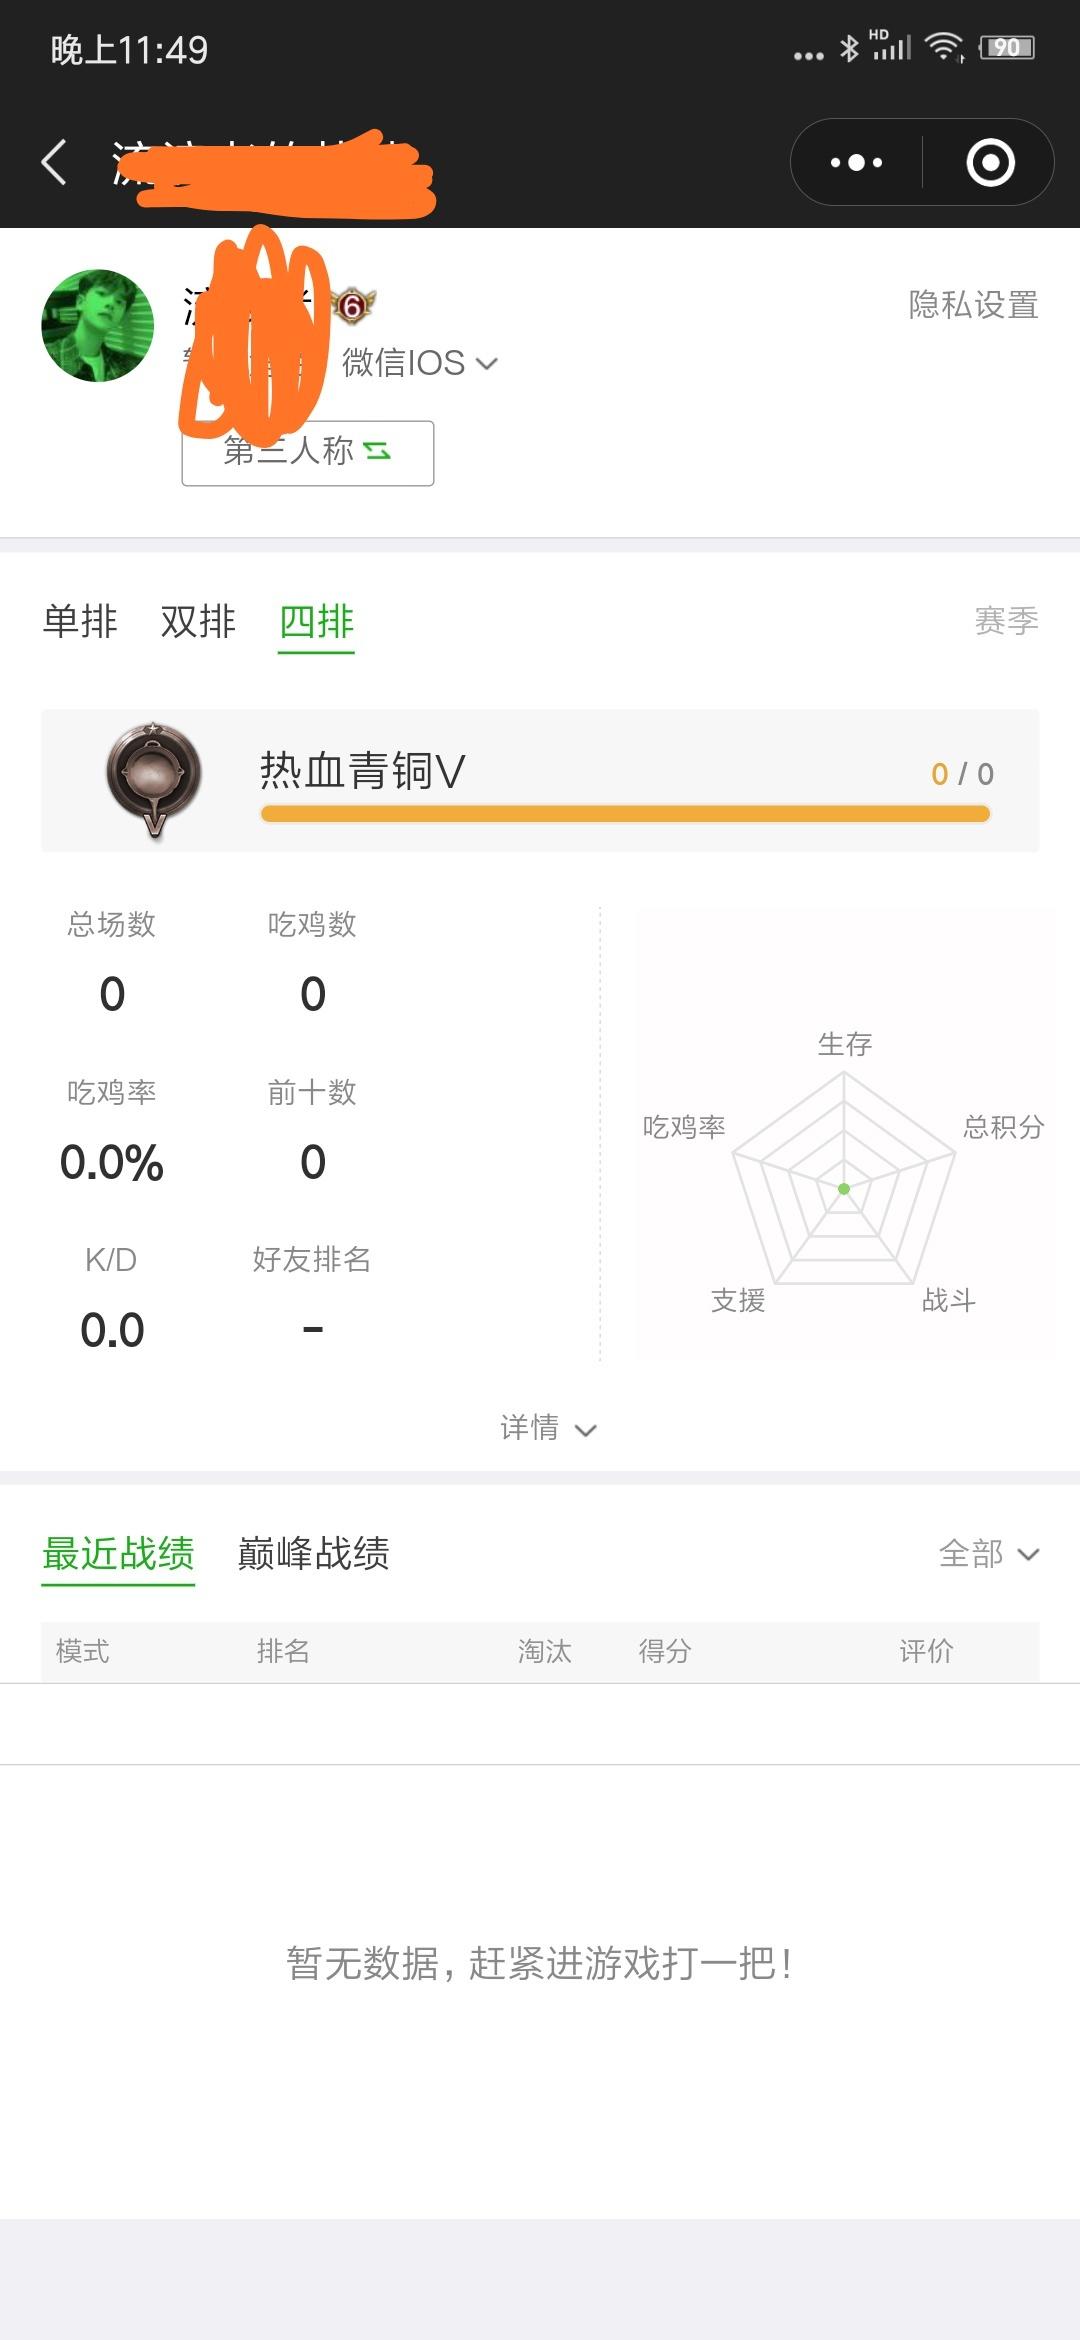Screen dimensions: 1080x2340
Task: Tap the circular close mini-program icon
Action: 990,162
